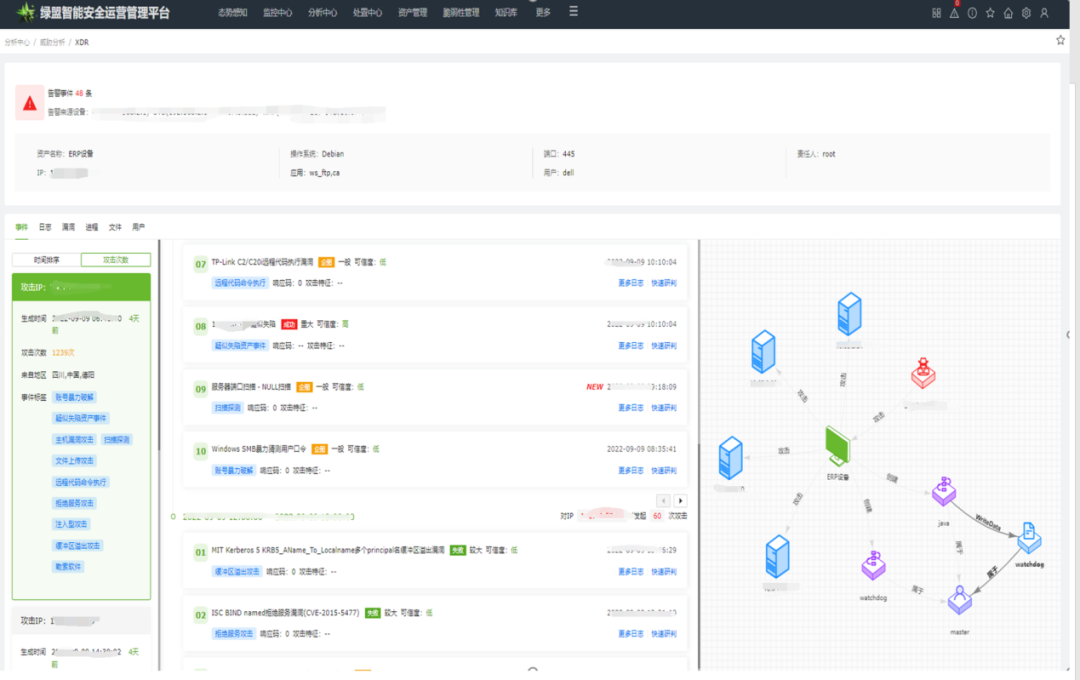Open the hamburger menu in navigation bar
This screenshot has height=680, width=1080.
(573, 12)
